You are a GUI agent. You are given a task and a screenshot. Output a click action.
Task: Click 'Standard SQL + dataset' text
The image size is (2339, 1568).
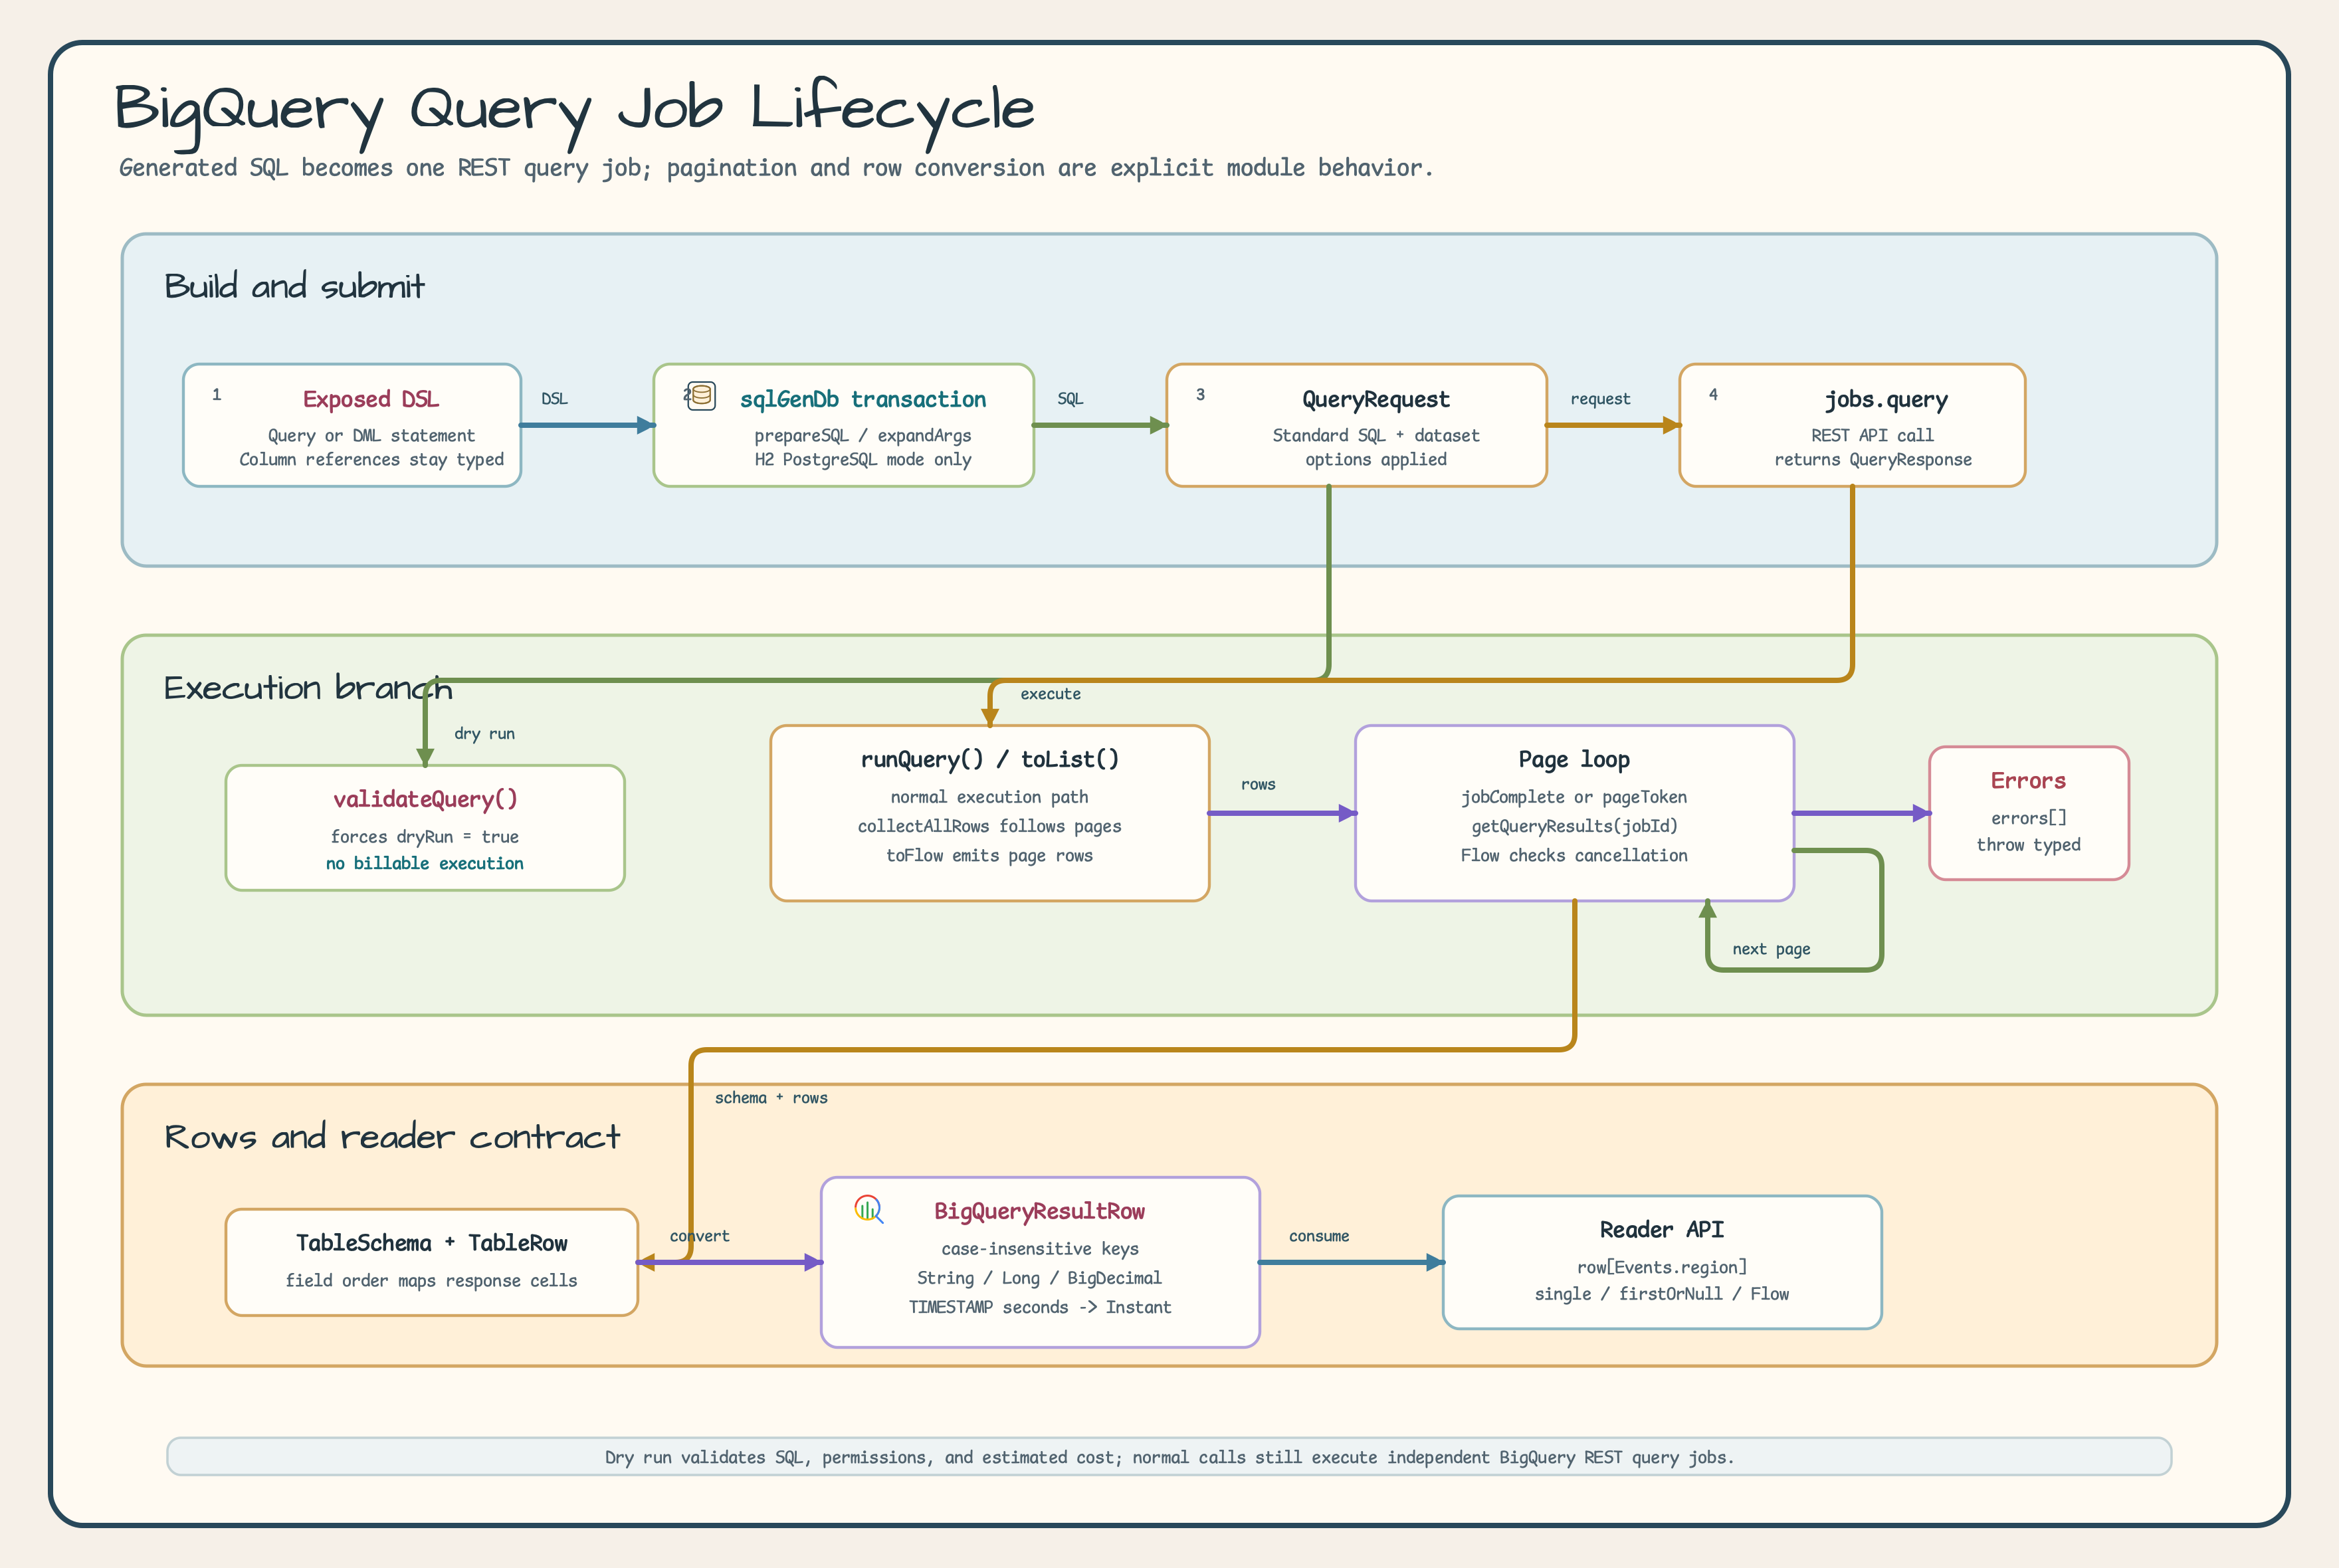point(1375,436)
